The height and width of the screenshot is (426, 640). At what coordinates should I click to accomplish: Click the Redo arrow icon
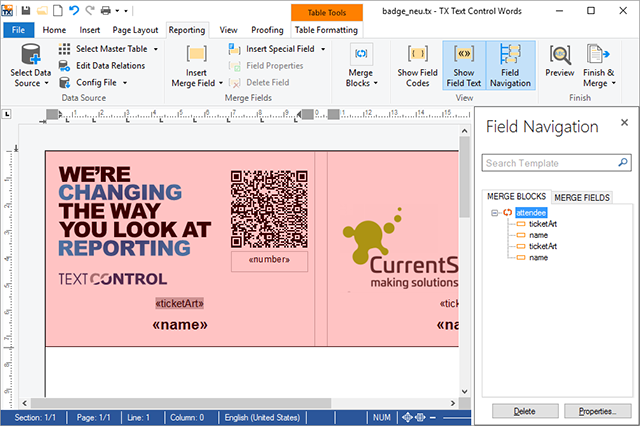(90, 10)
